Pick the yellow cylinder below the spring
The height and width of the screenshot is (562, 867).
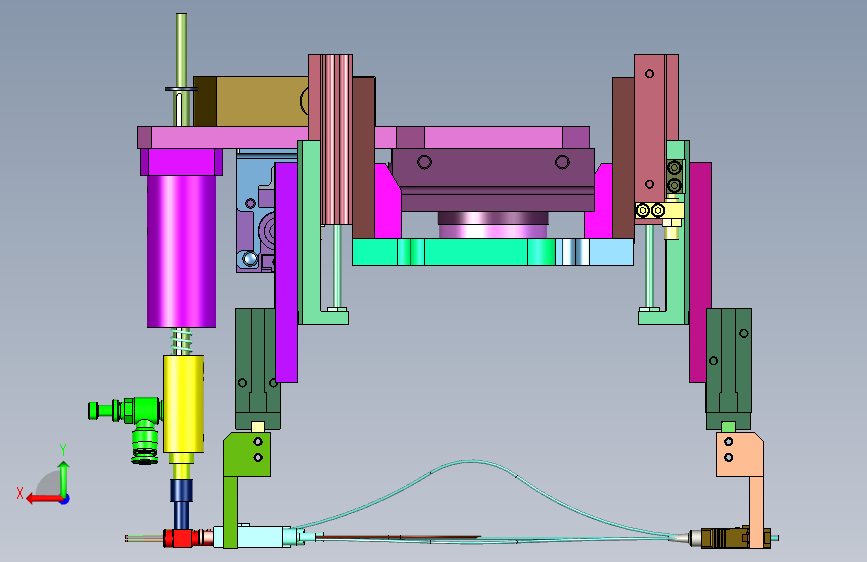184,404
